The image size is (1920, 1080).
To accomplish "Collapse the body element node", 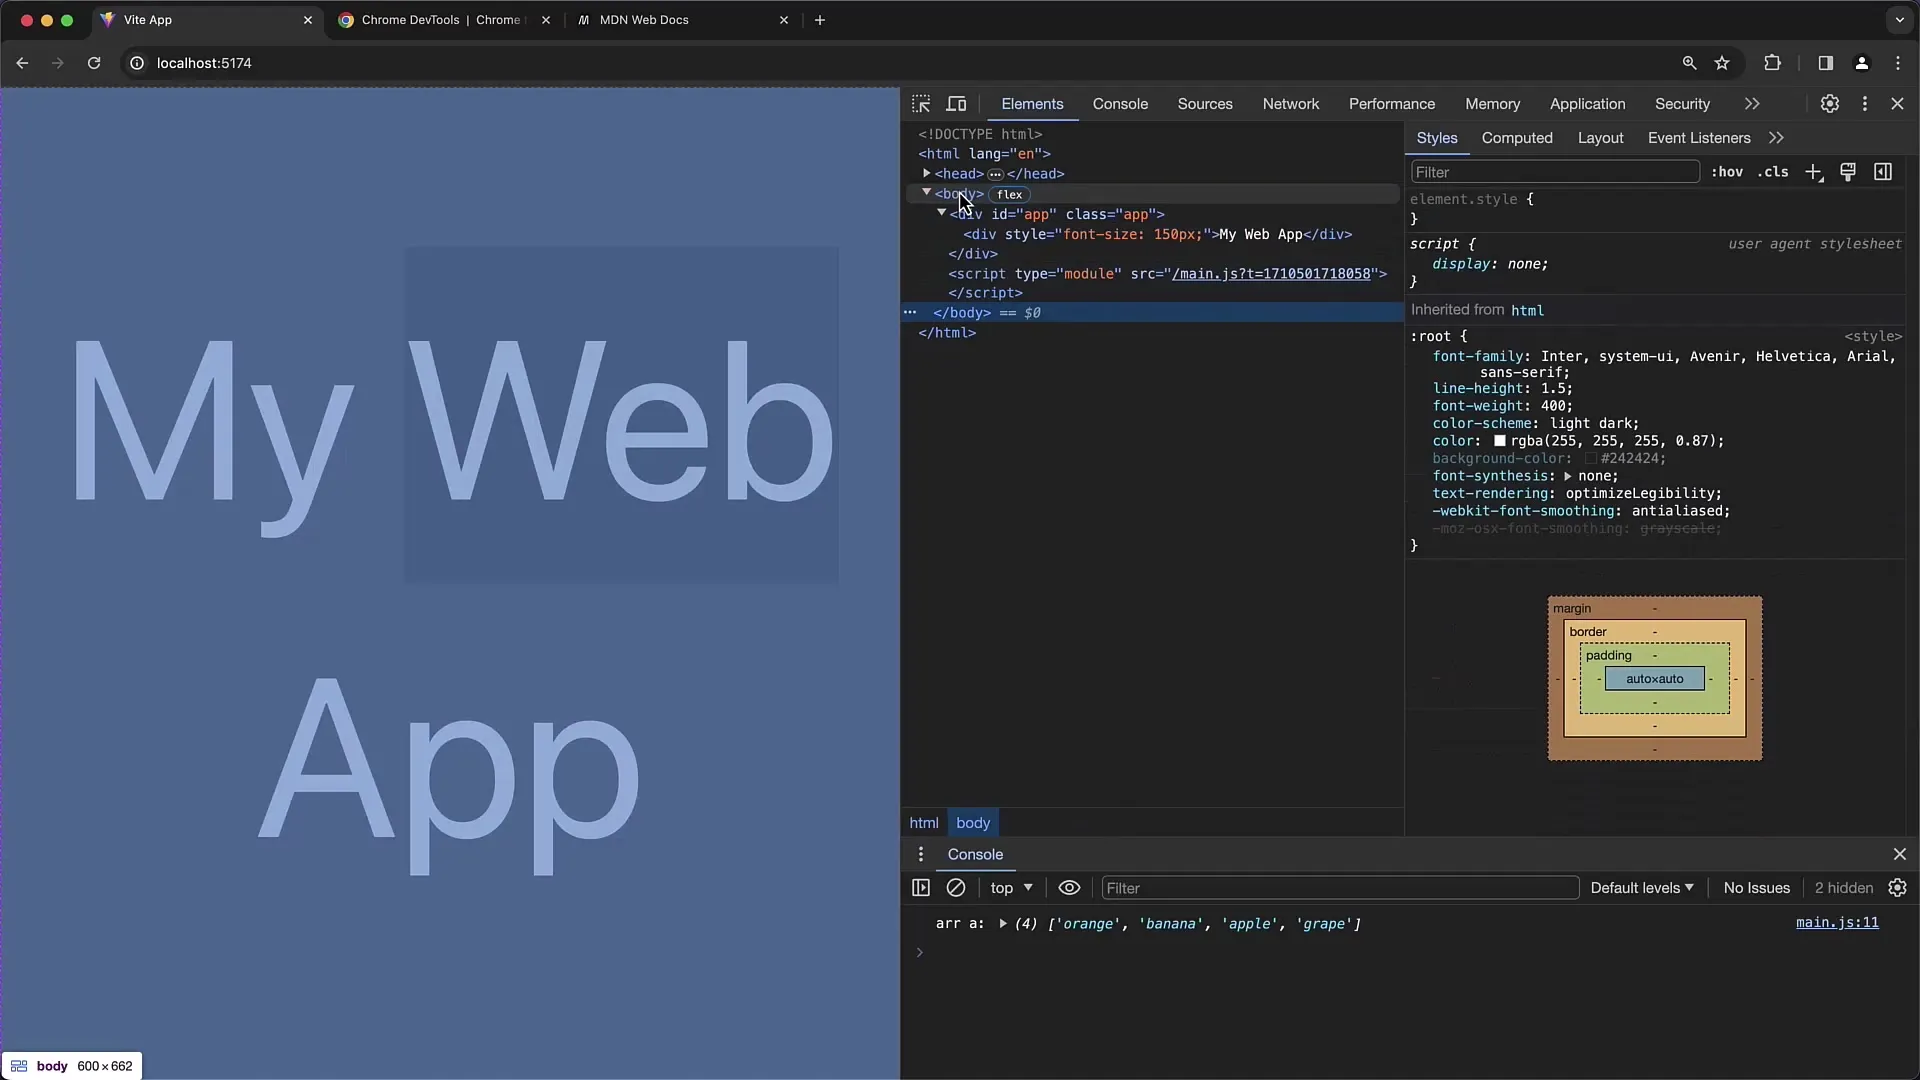I will tap(927, 193).
